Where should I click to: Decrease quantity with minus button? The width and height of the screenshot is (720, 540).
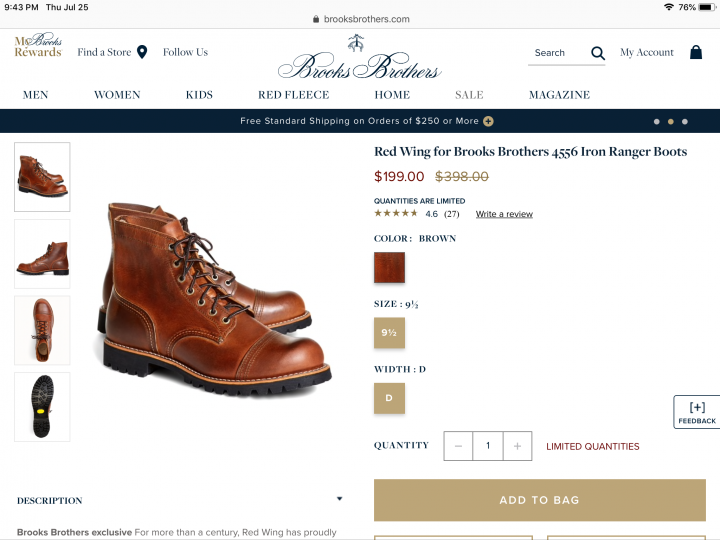(x=458, y=446)
